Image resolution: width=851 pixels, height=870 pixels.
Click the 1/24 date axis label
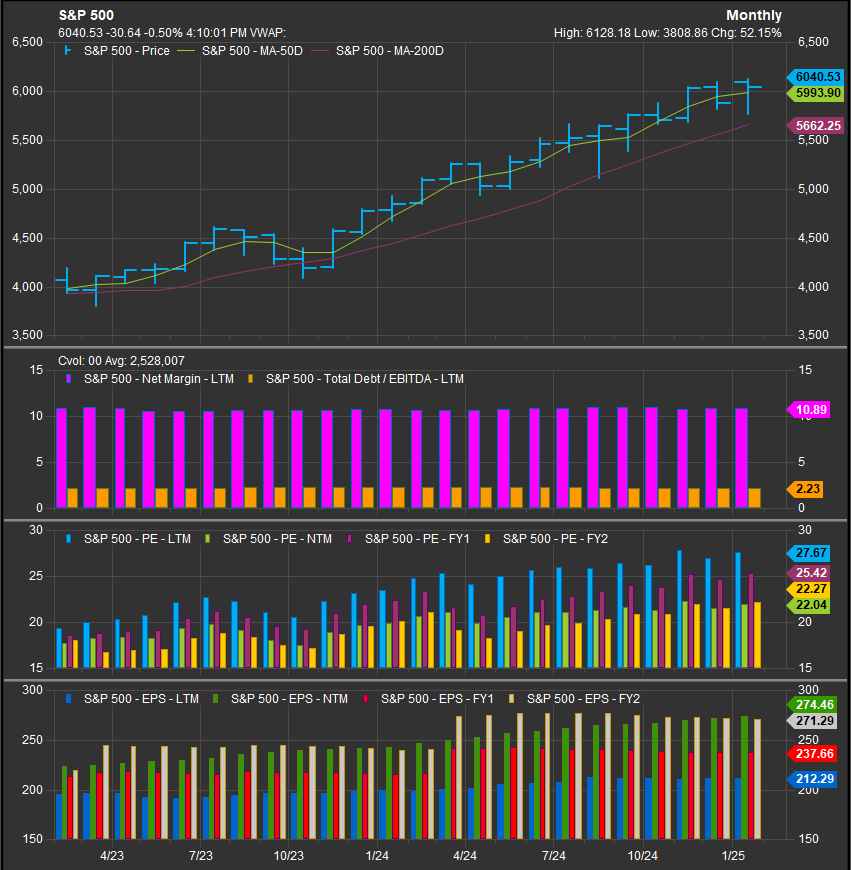tap(377, 856)
